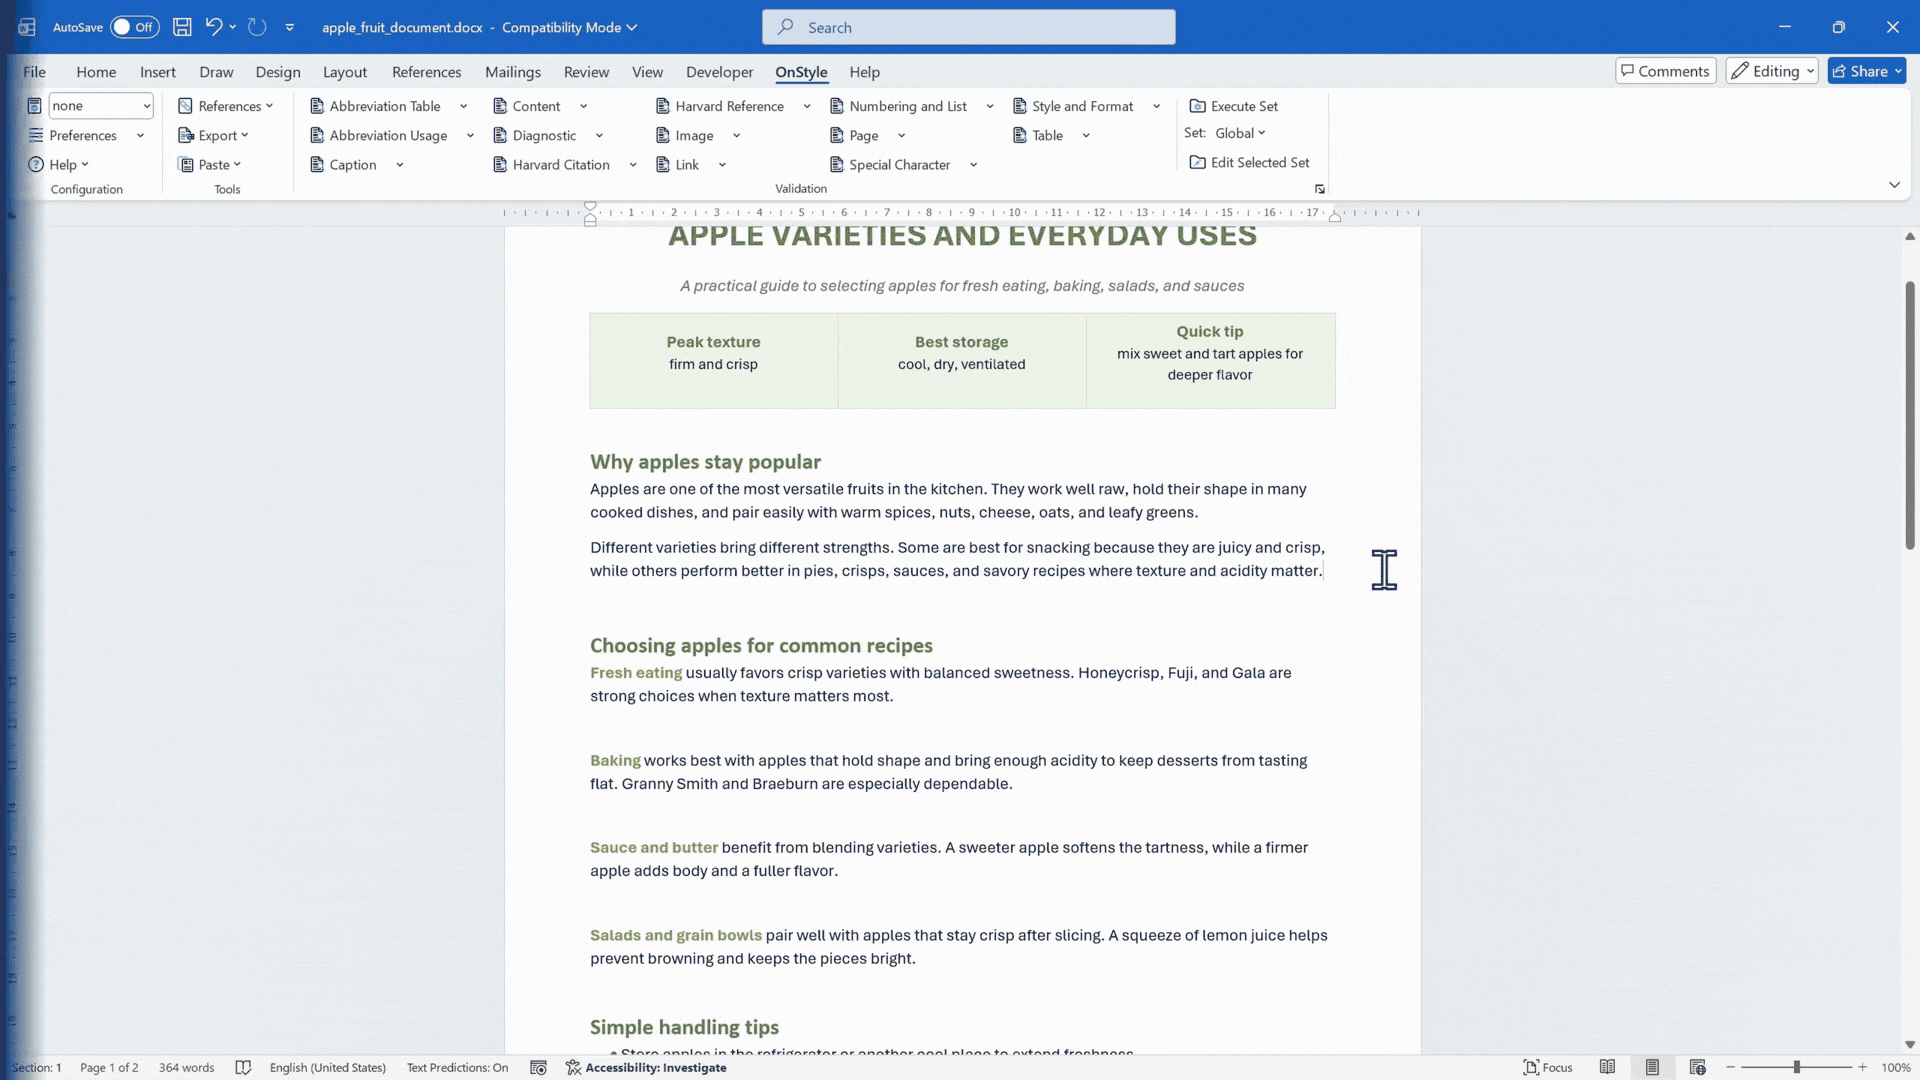The image size is (1920, 1080).
Task: Open the Design tab
Action: pos(278,72)
